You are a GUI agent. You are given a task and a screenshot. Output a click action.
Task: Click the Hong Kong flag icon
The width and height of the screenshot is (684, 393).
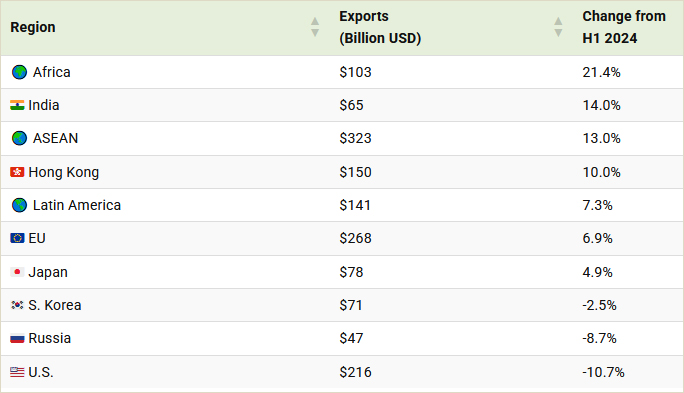[x=17, y=172]
